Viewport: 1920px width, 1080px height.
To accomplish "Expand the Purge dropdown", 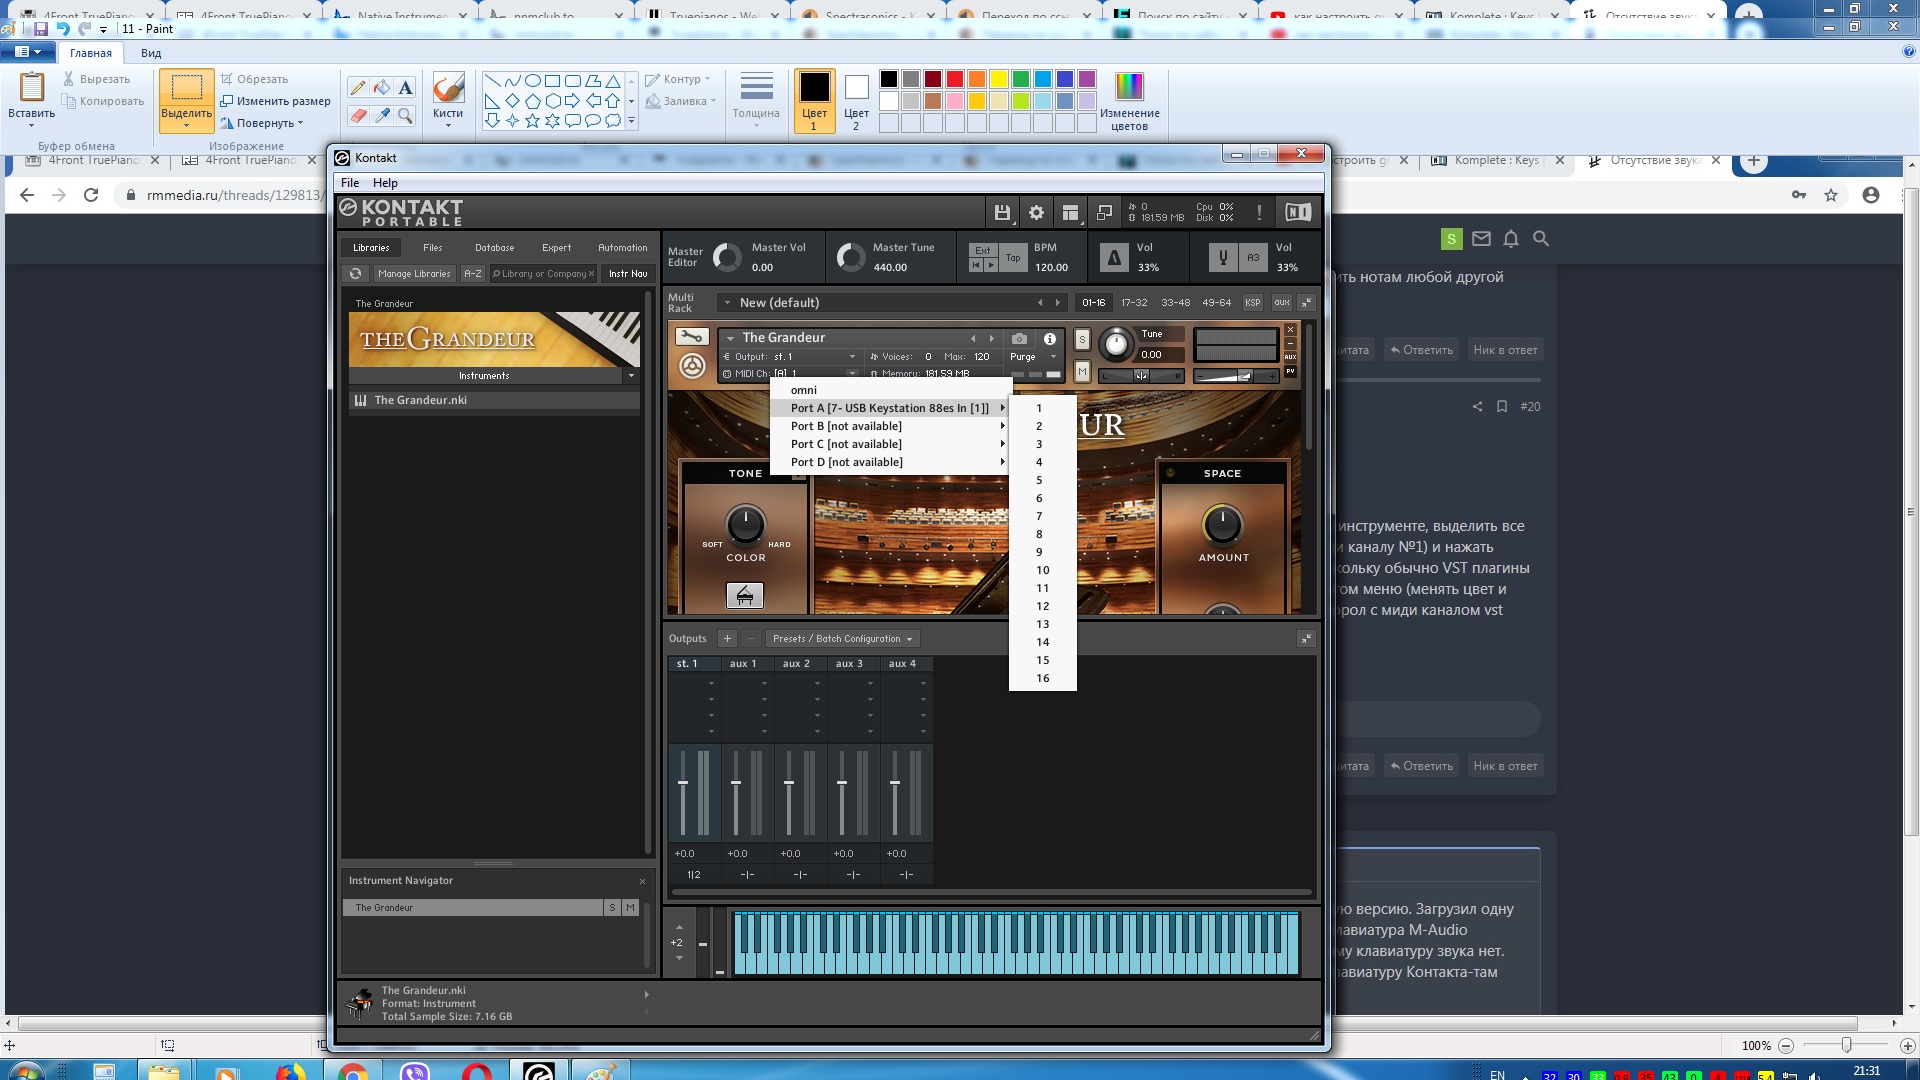I will tap(1033, 357).
